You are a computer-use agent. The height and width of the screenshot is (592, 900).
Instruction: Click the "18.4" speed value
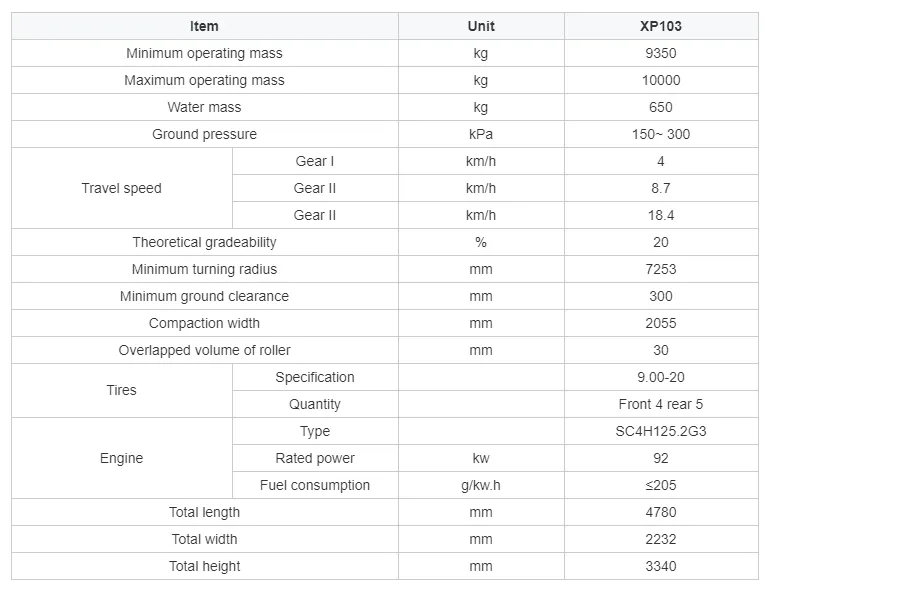tap(661, 215)
